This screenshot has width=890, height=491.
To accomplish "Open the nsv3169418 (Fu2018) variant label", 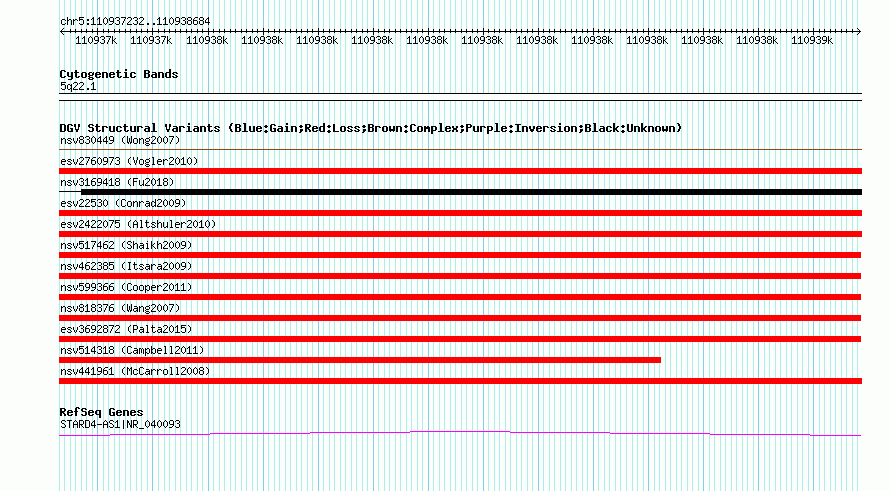I will [117, 182].
